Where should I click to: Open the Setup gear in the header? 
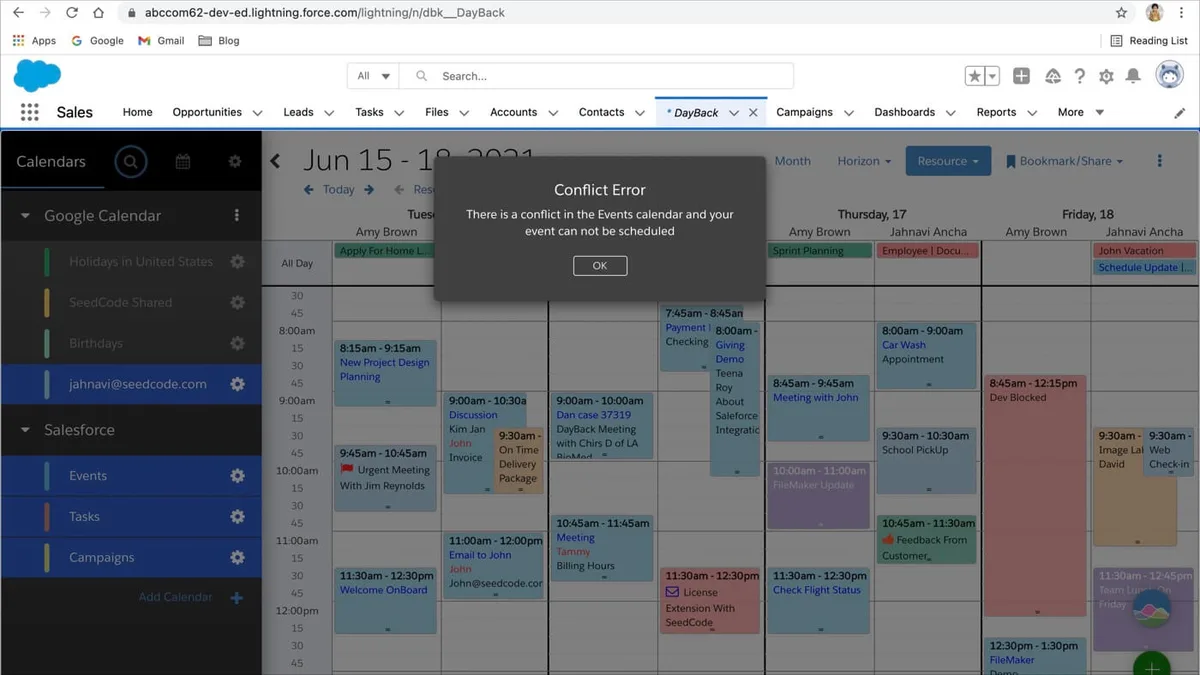tap(1106, 76)
